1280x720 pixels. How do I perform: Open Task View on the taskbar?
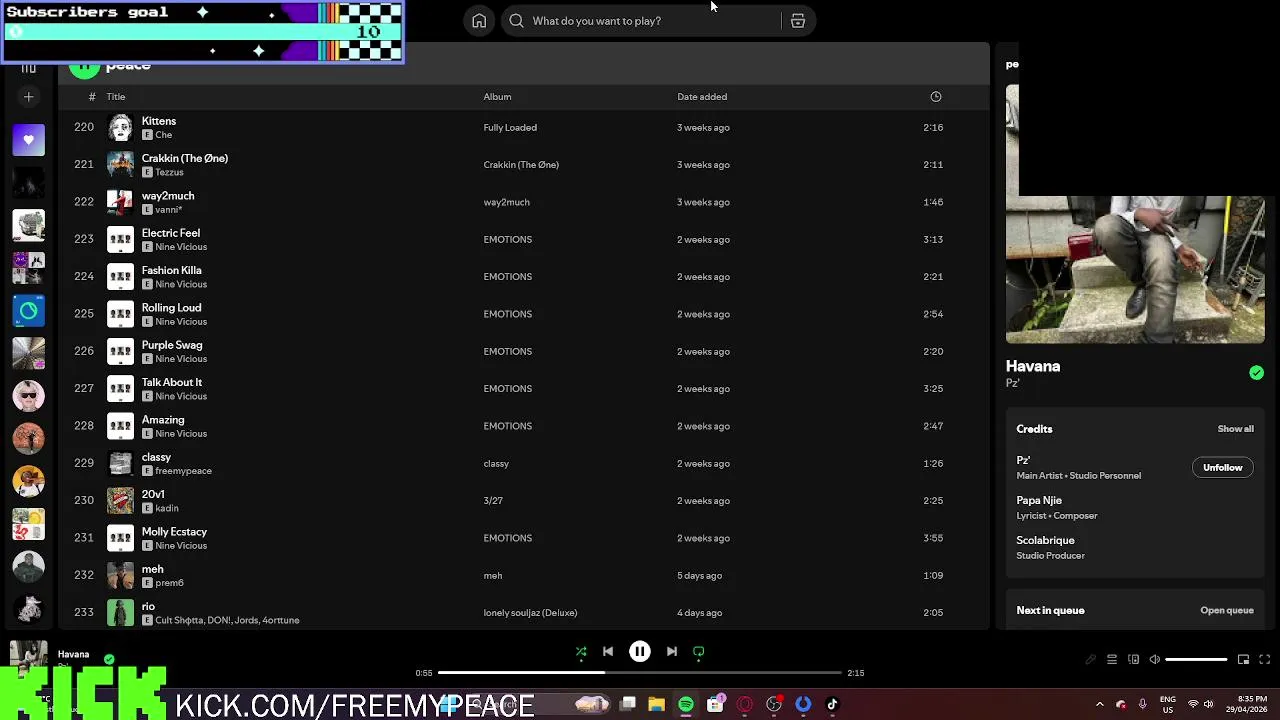(x=628, y=705)
